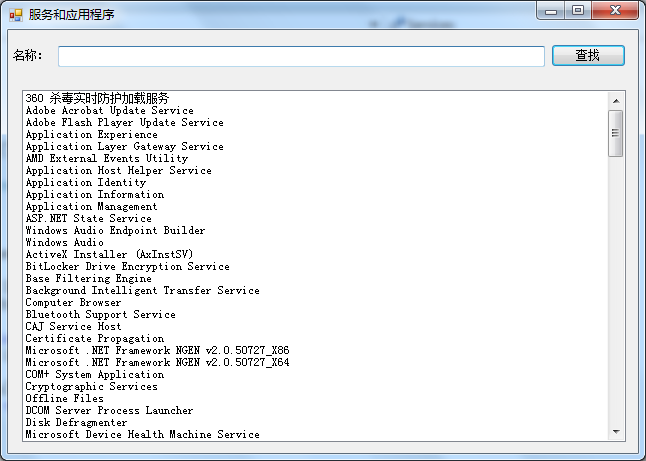Image resolution: width=646 pixels, height=461 pixels.
Task: Click the 查找 search button
Action: 588,56
